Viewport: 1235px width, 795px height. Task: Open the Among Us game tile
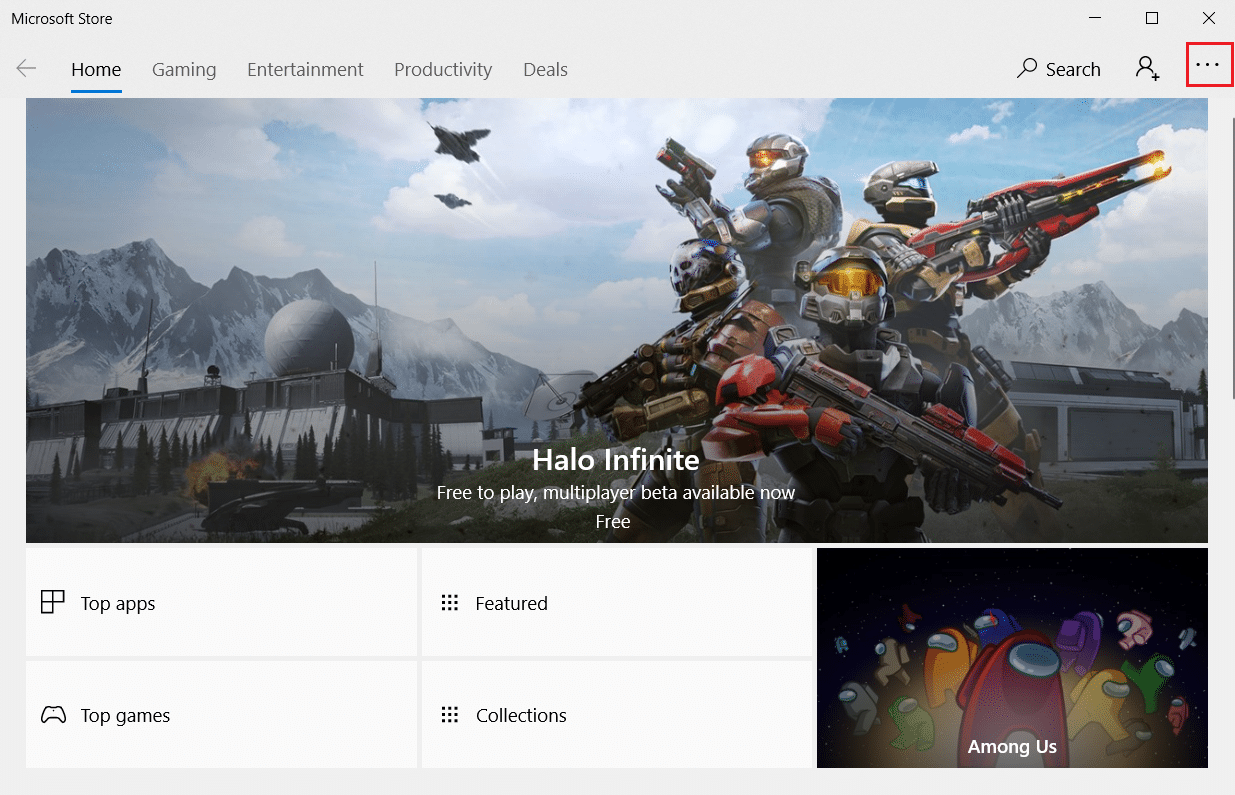[x=1012, y=658]
